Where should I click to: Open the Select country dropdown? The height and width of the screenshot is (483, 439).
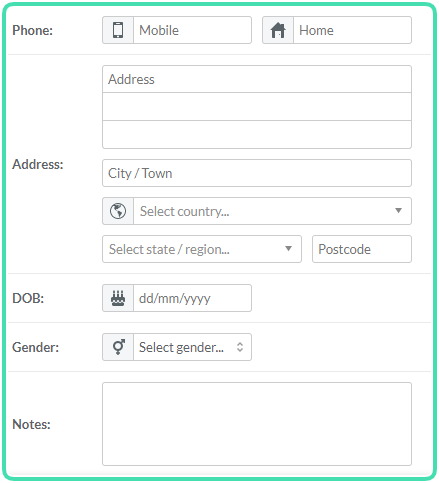(272, 211)
